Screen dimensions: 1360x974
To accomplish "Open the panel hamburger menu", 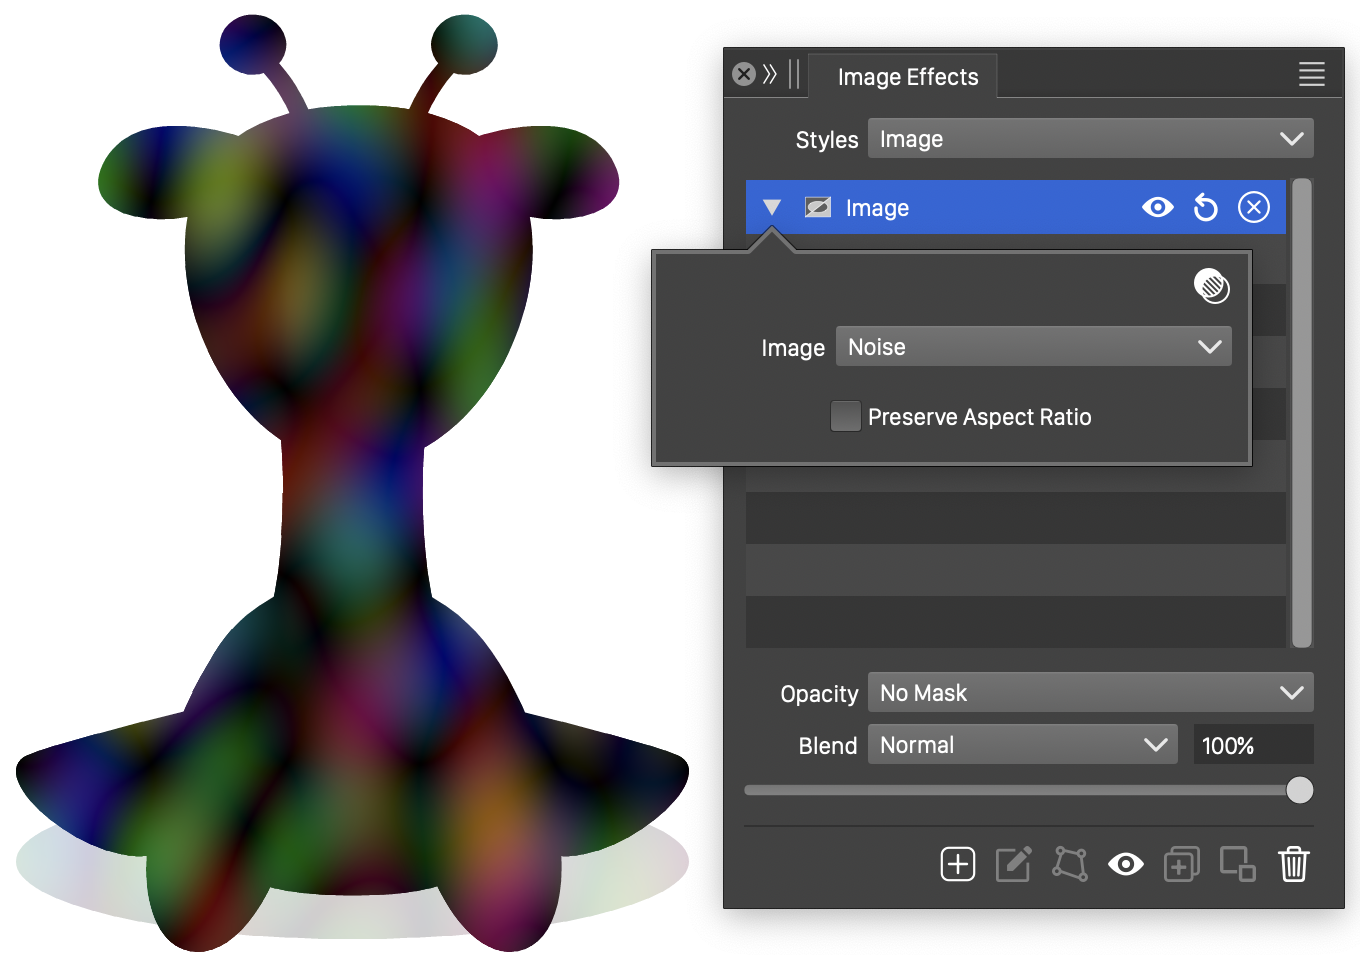I will click(1311, 74).
